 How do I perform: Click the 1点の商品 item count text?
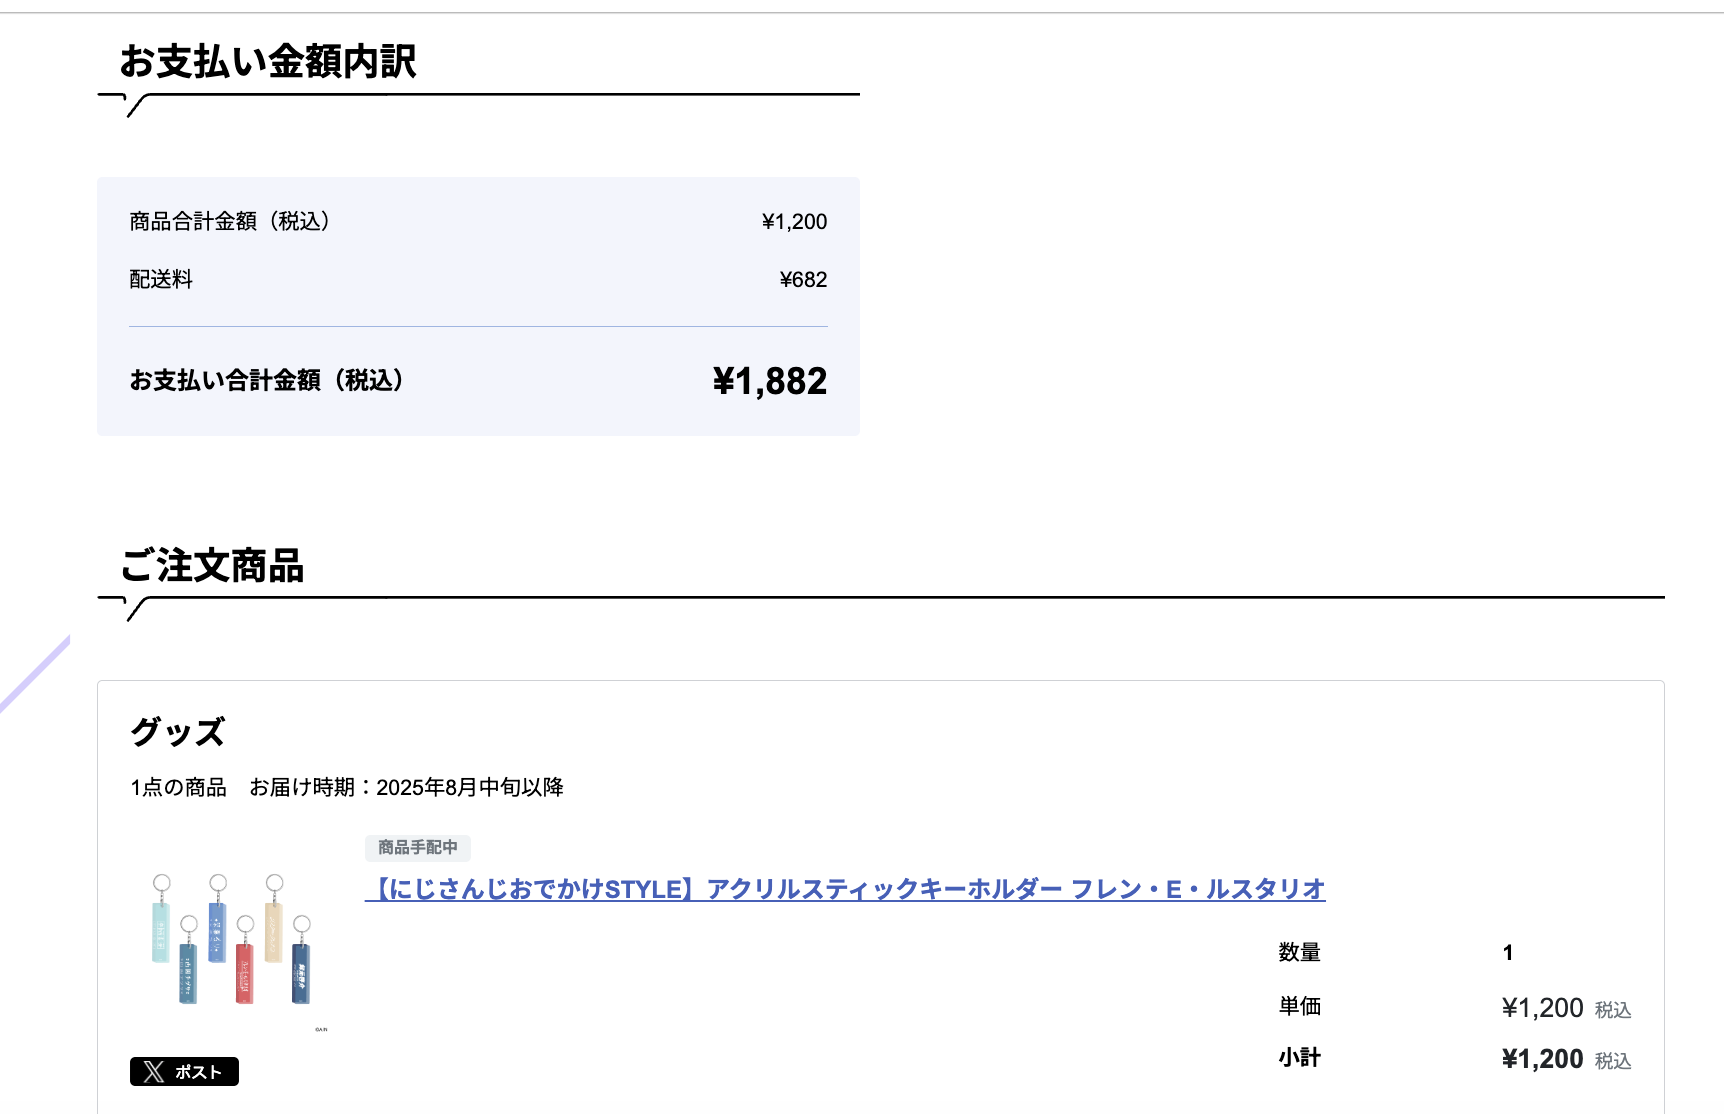click(178, 788)
